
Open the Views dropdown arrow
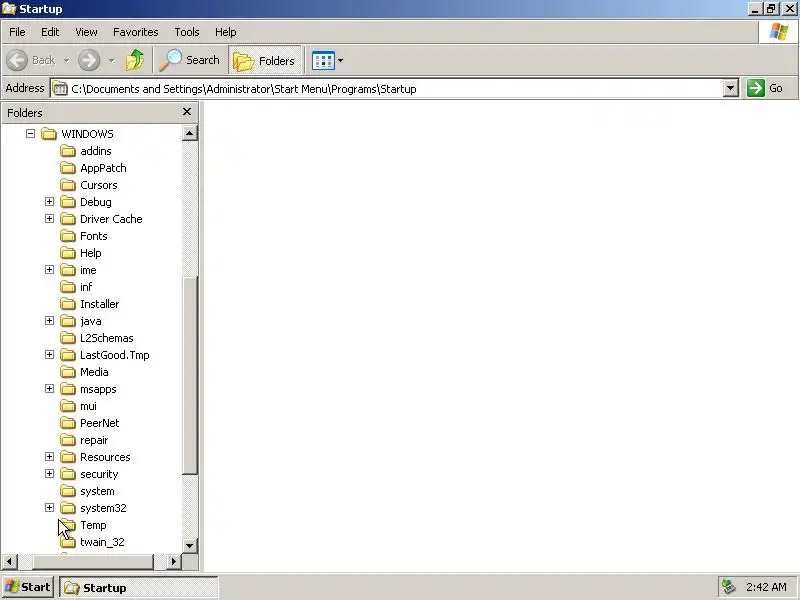point(340,61)
